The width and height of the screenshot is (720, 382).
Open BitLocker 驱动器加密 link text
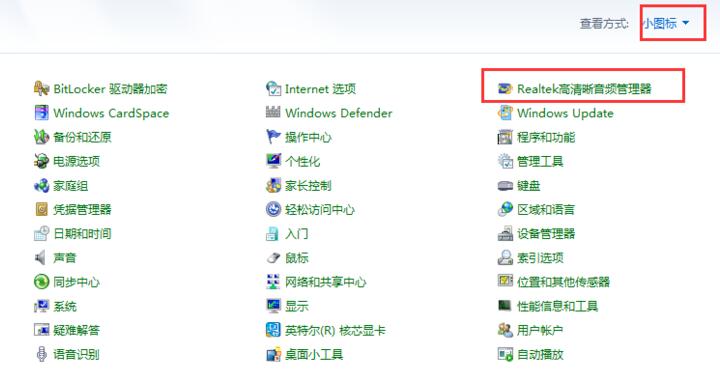click(110, 89)
